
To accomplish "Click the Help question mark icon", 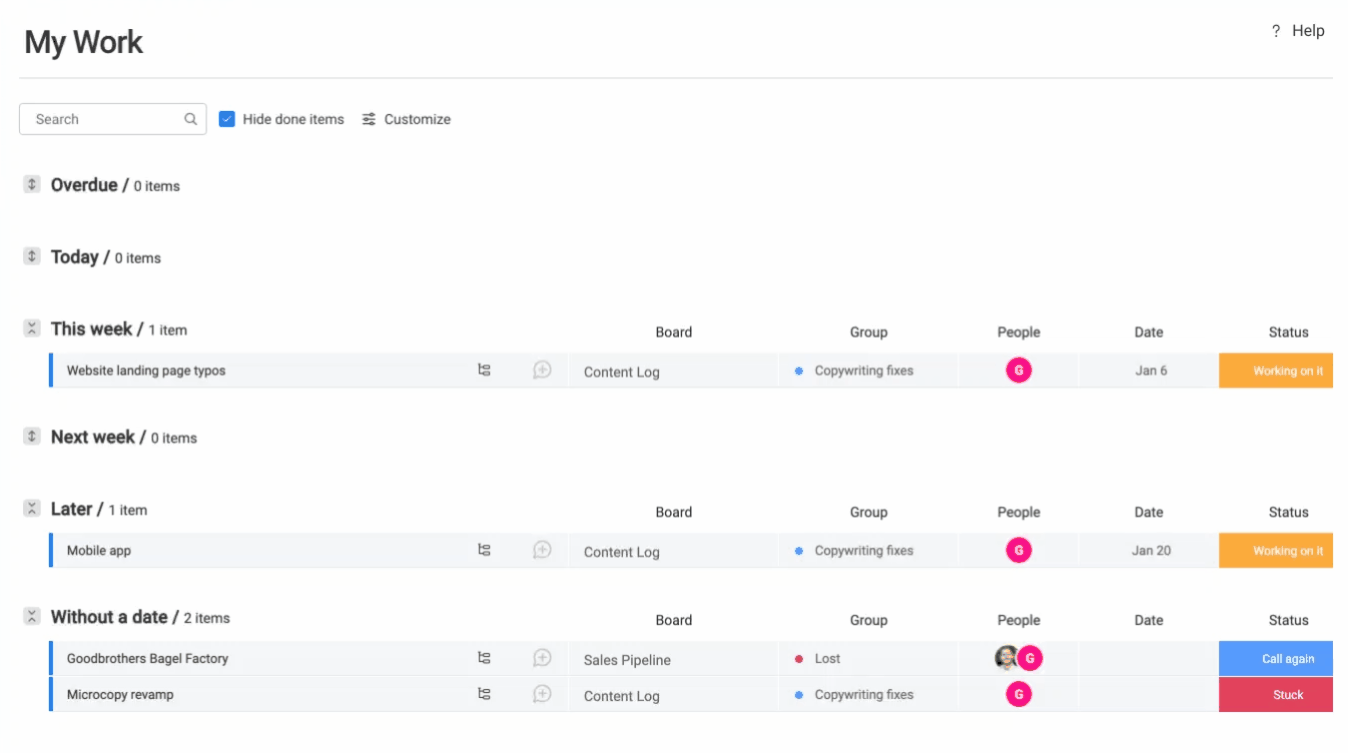I will click(1276, 31).
